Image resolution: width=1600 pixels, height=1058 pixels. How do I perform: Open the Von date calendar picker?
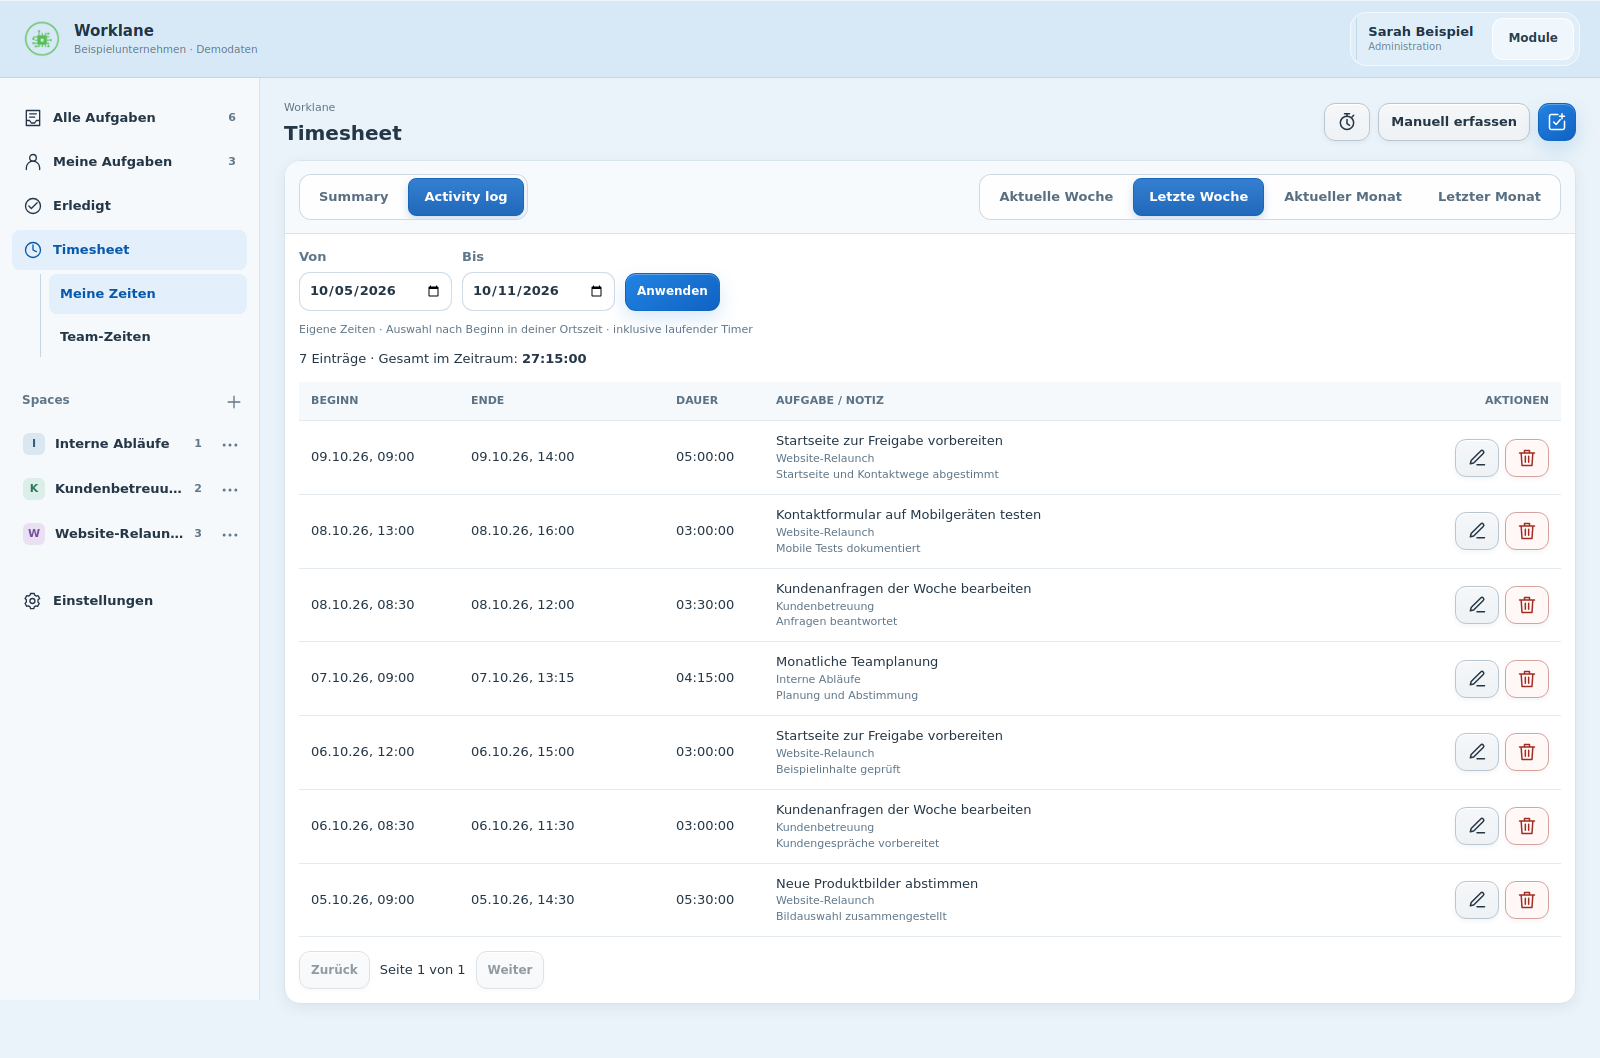click(434, 291)
